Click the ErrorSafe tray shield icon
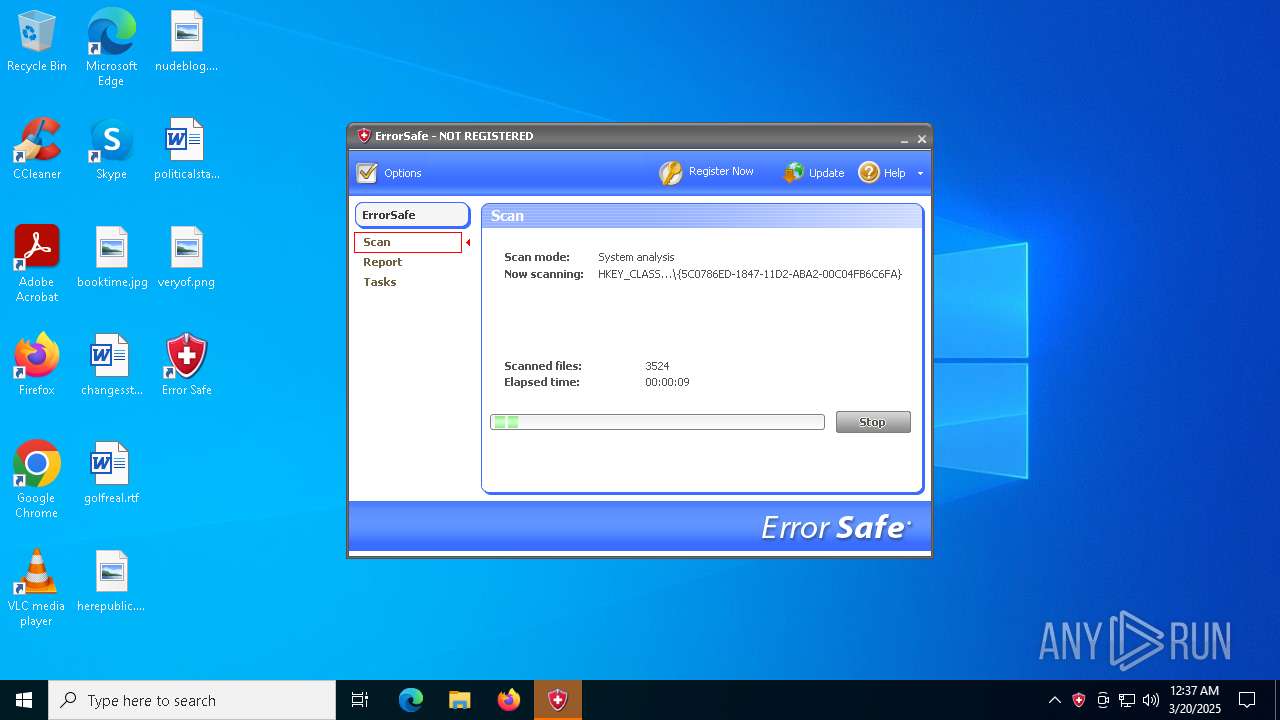Image resolution: width=1280 pixels, height=720 pixels. click(x=1079, y=700)
